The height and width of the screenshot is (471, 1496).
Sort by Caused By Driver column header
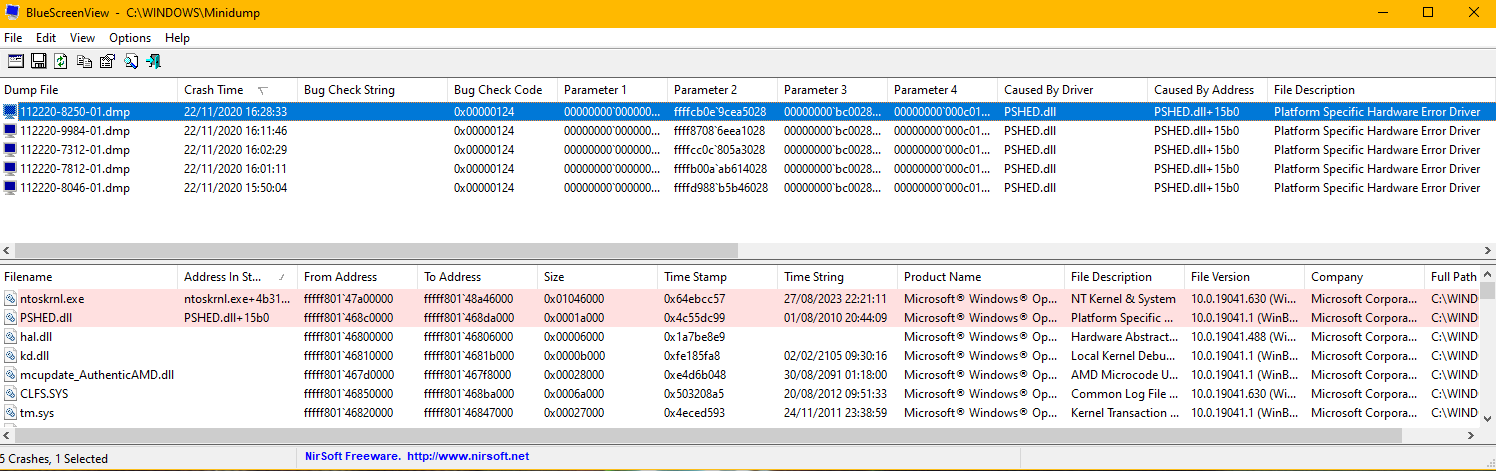click(1073, 90)
